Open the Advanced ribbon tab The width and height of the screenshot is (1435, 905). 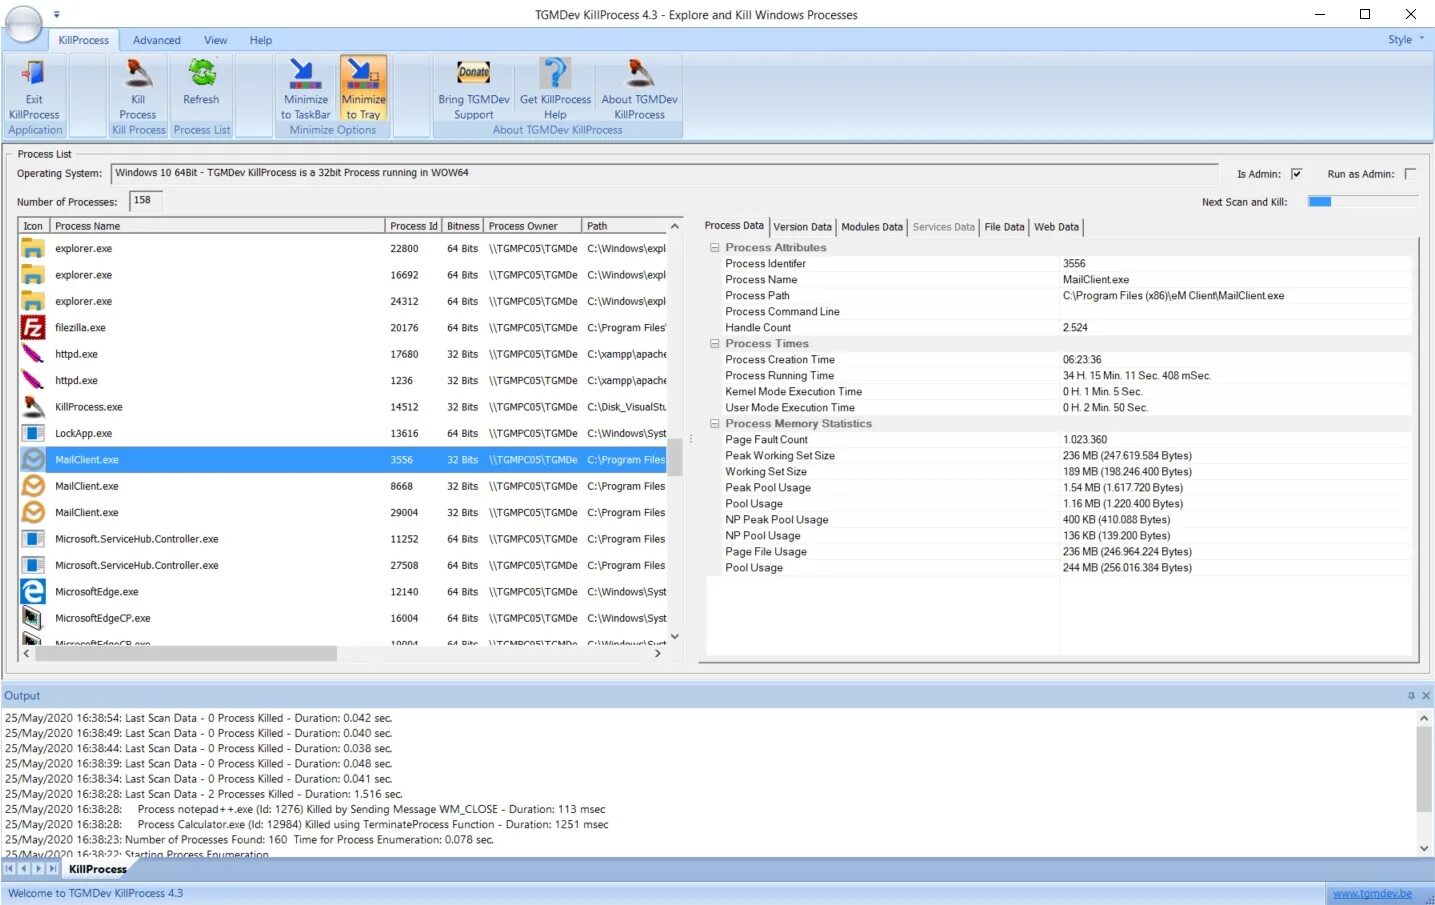pyautogui.click(x=157, y=40)
